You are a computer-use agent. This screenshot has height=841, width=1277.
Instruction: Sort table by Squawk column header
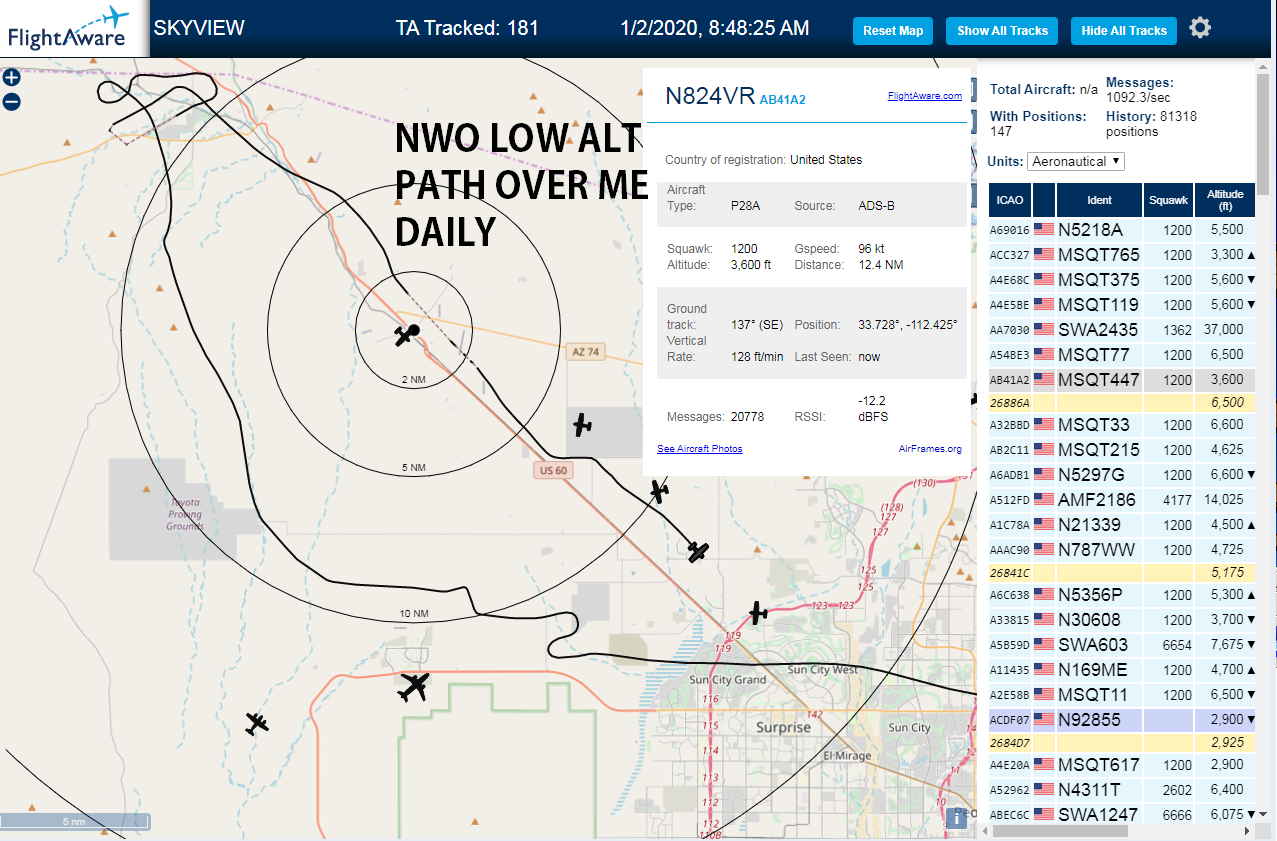point(1169,200)
